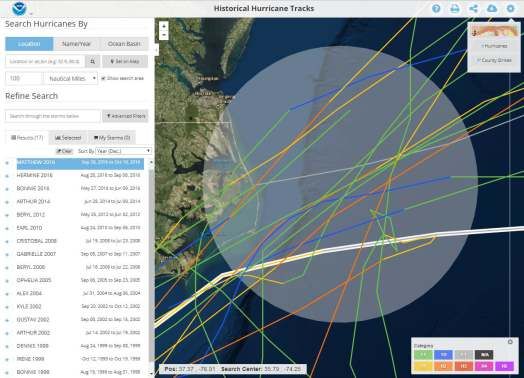Open the Nautical Miles units dropdown
524x378 pixels.
pos(72,79)
